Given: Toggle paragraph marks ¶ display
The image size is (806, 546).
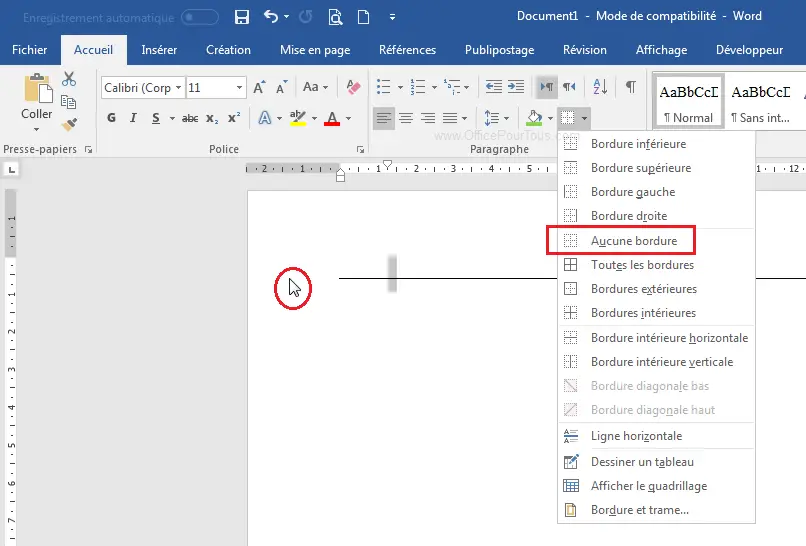Looking at the screenshot, I should [x=631, y=87].
